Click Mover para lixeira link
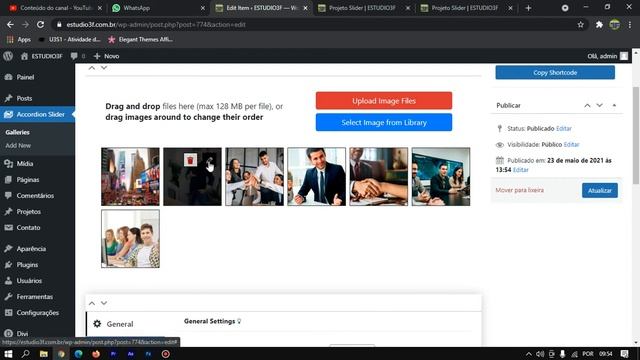640x360 pixels. tap(519, 190)
